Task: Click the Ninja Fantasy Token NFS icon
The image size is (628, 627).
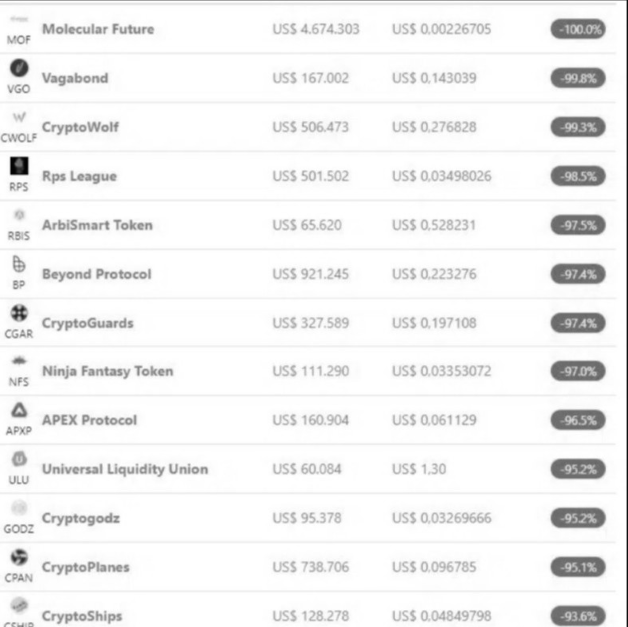Action: click(18, 361)
